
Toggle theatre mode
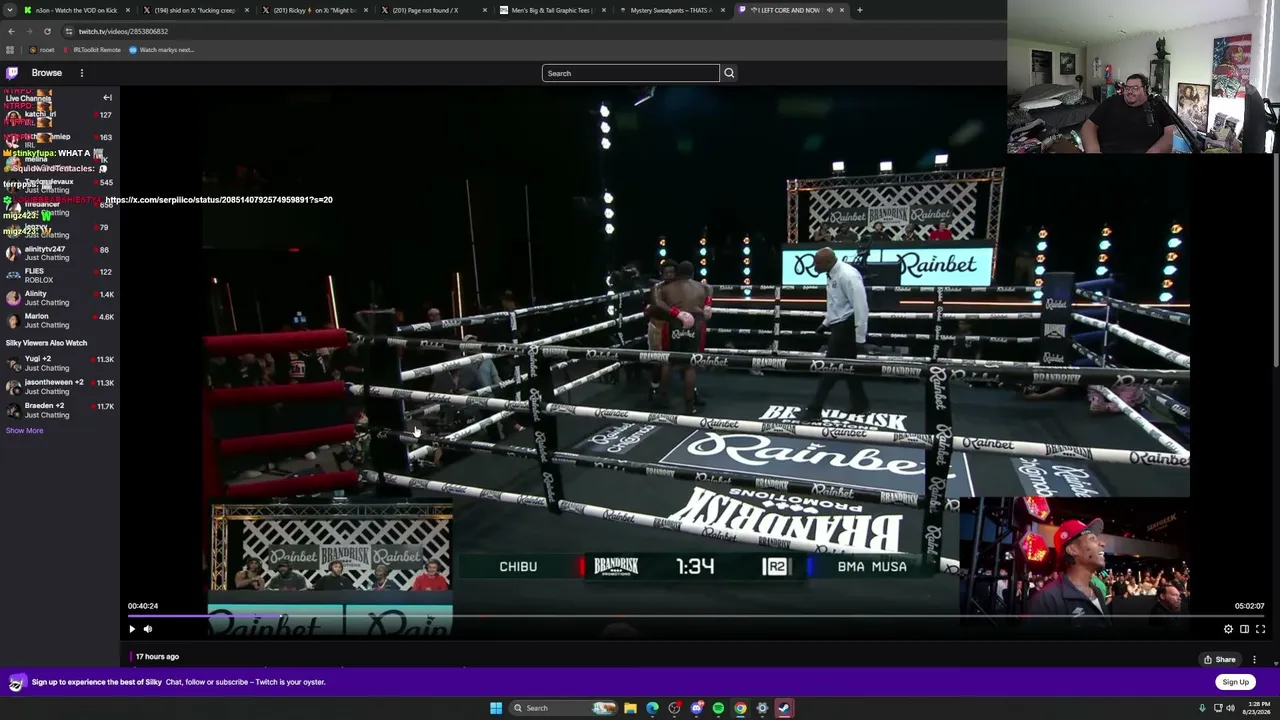(x=1244, y=629)
